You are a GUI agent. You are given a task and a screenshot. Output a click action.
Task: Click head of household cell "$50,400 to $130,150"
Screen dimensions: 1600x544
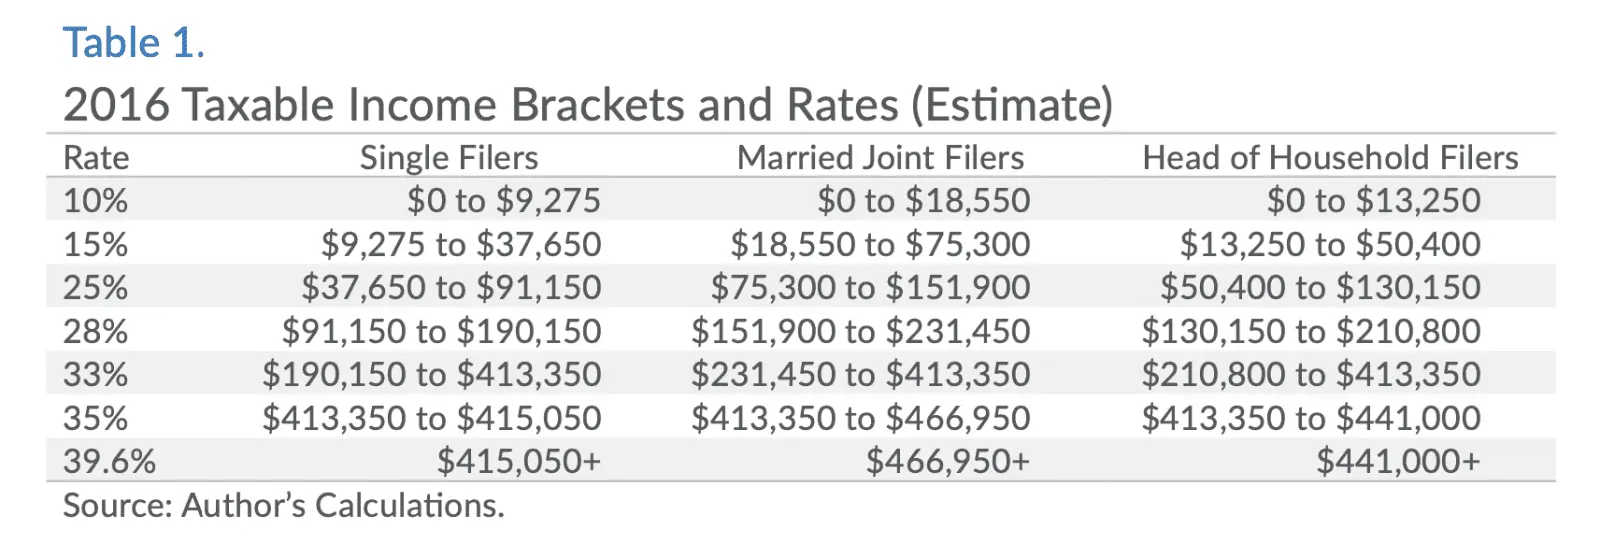point(1320,288)
